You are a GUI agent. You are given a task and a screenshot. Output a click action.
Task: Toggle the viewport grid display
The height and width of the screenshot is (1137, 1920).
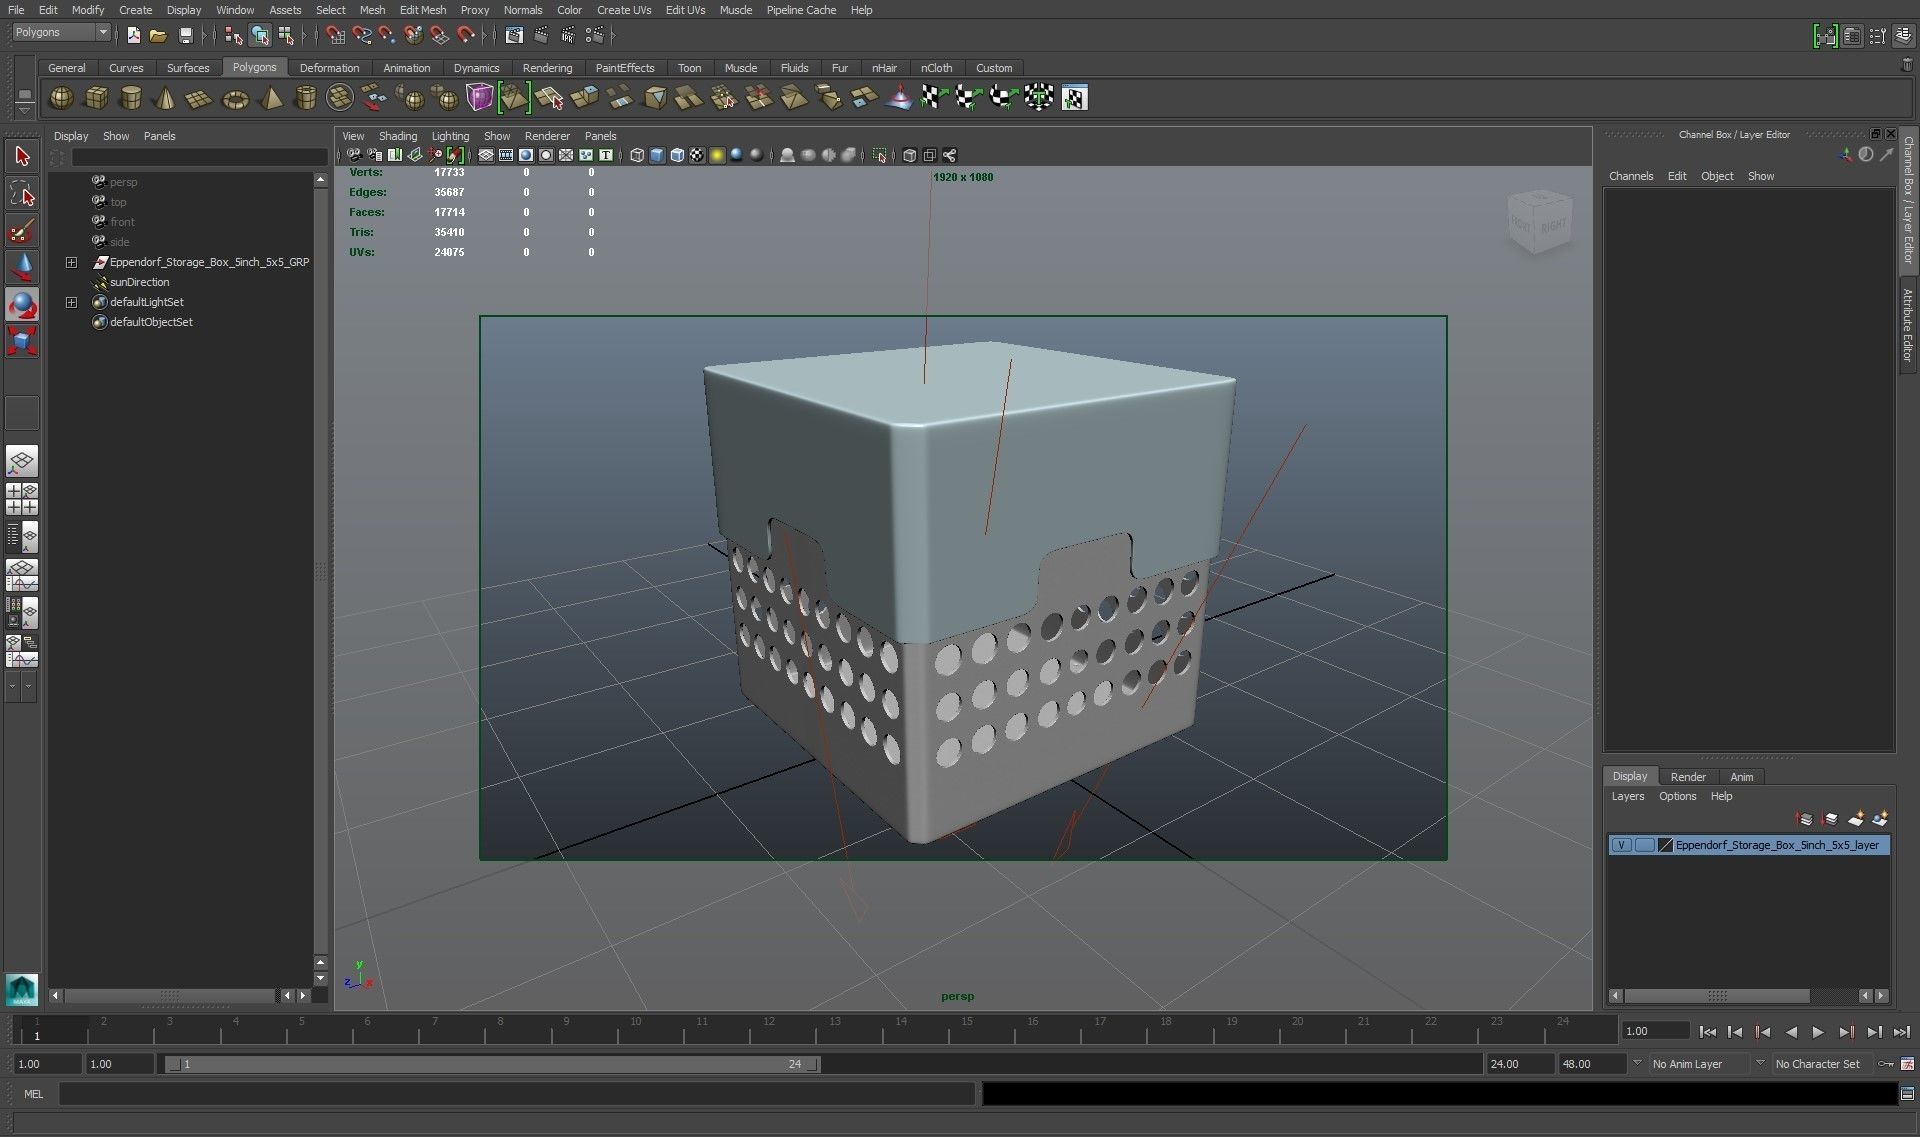click(486, 155)
